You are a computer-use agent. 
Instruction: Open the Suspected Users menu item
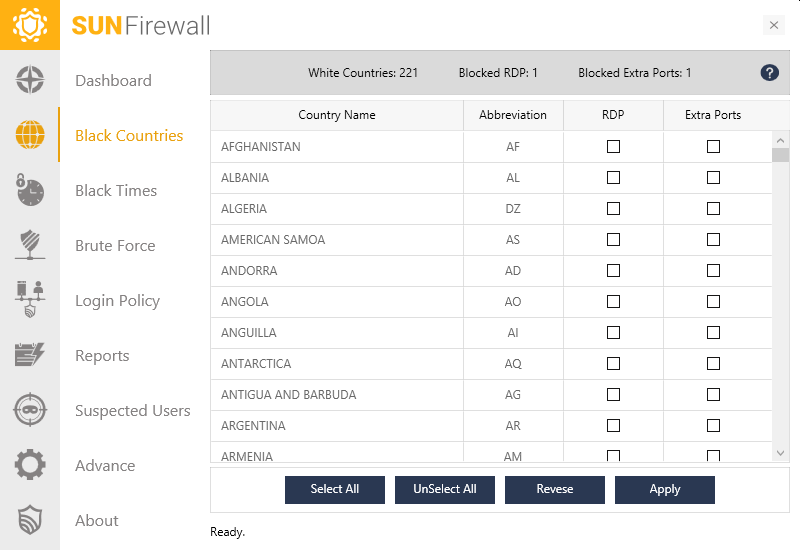click(132, 410)
